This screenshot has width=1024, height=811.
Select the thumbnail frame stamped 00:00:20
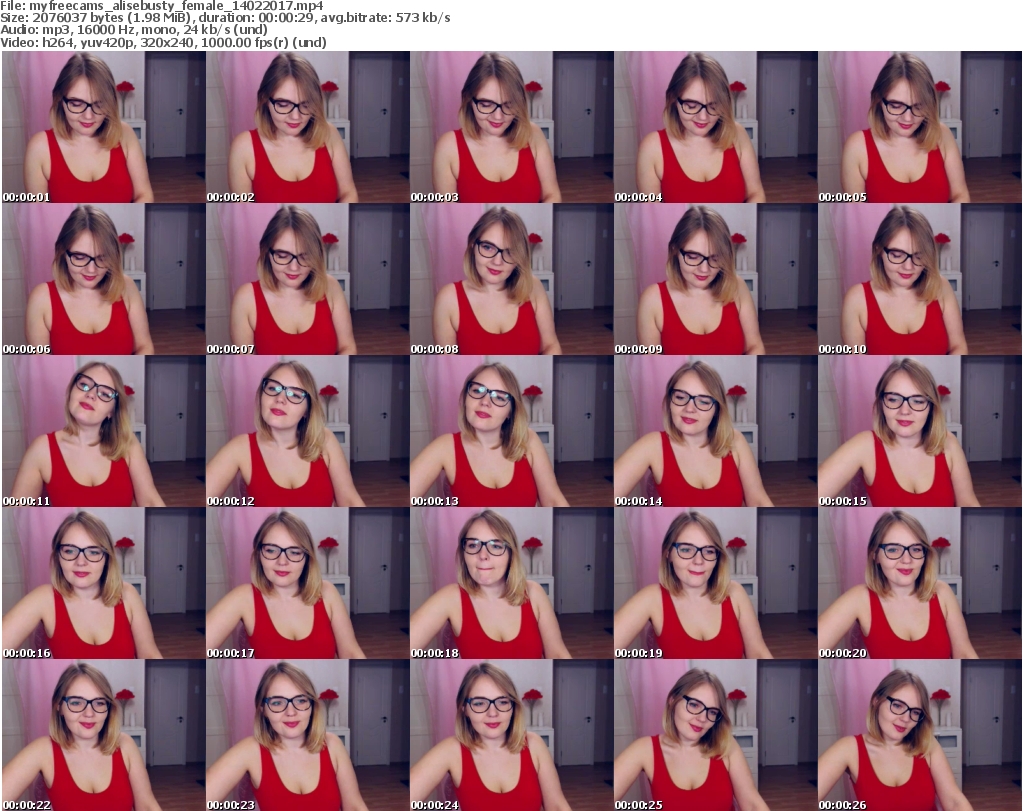coord(920,583)
